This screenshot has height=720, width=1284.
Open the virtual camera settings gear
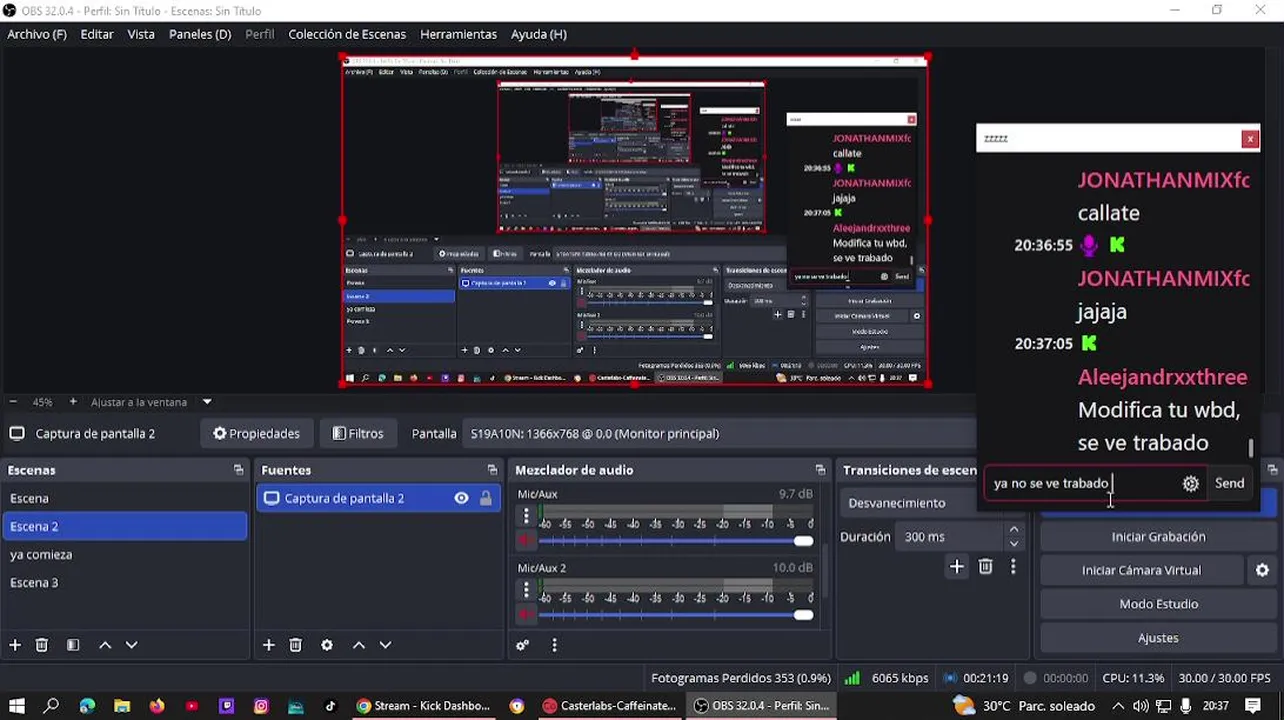click(x=1262, y=570)
